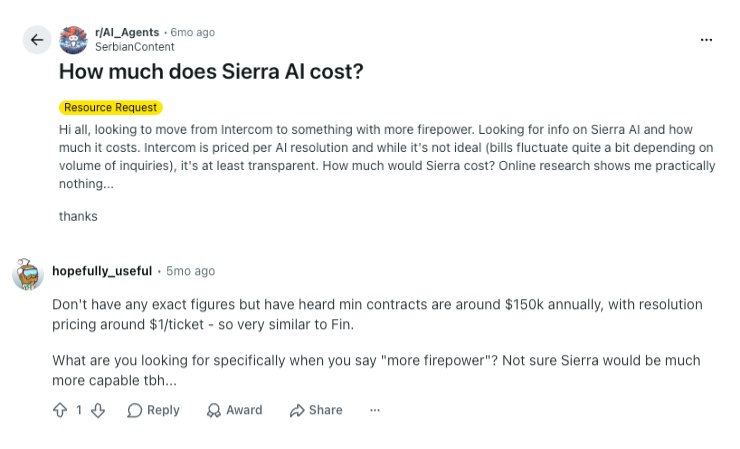Open hopefully_useful username link
The width and height of the screenshot is (740, 449).
click(x=102, y=271)
